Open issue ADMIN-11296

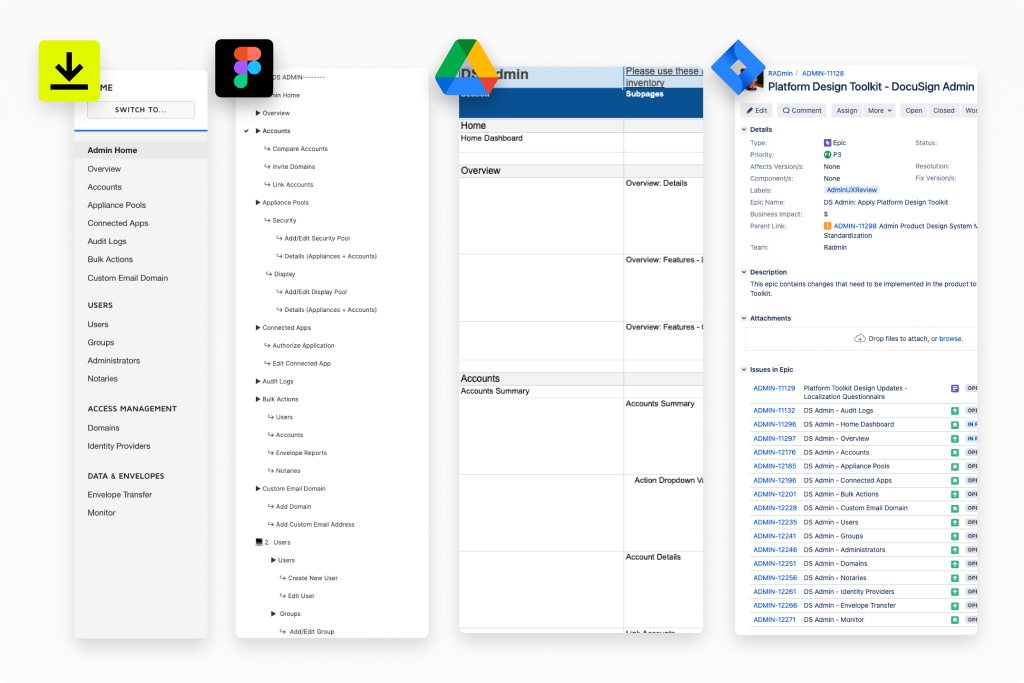point(775,424)
